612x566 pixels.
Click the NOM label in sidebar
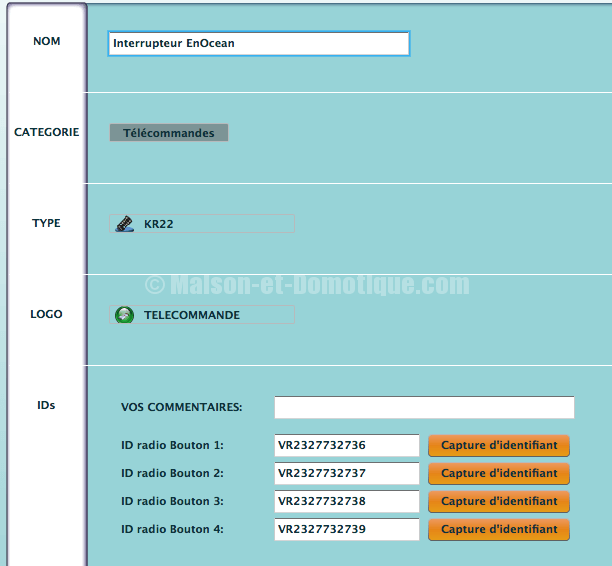[x=46, y=41]
